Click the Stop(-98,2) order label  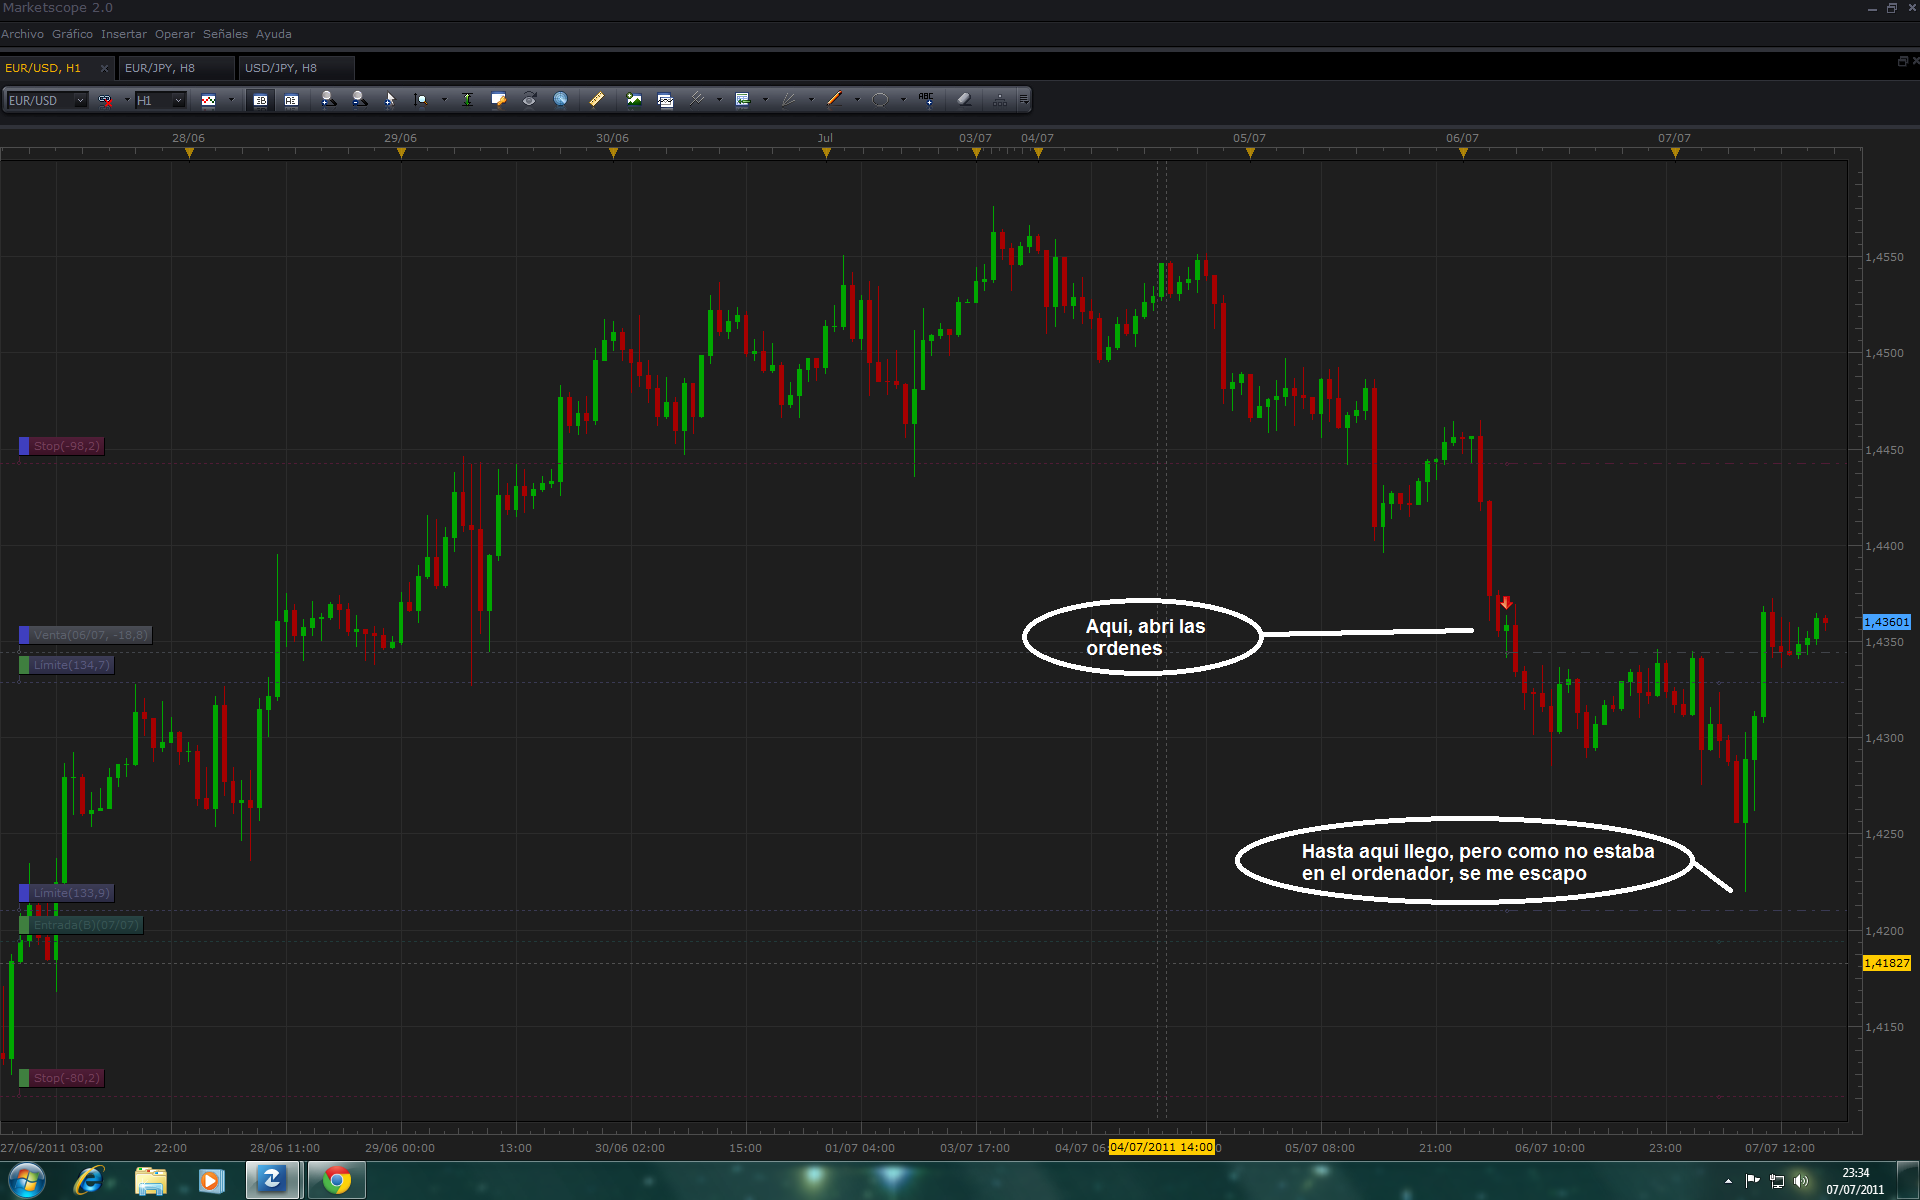point(66,446)
